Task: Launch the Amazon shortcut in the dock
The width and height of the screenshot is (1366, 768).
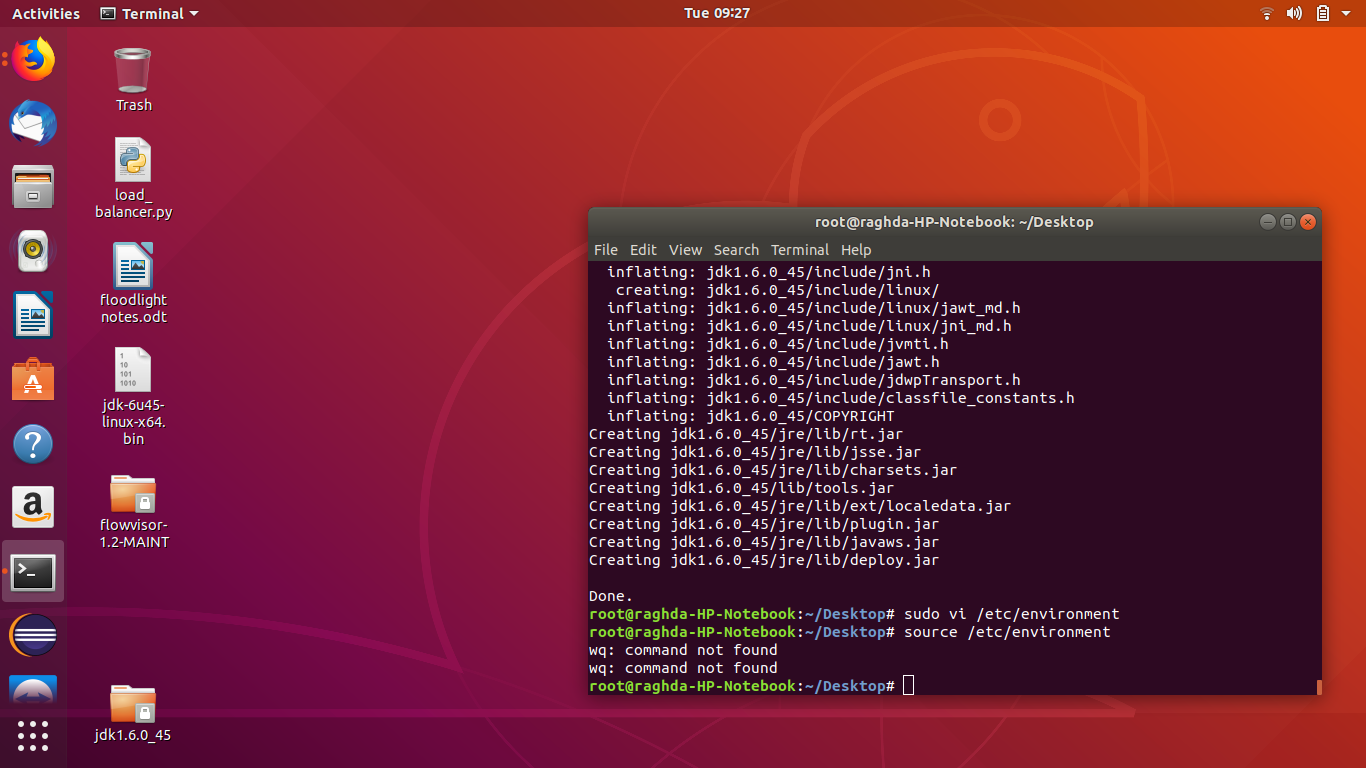Action: click(33, 507)
